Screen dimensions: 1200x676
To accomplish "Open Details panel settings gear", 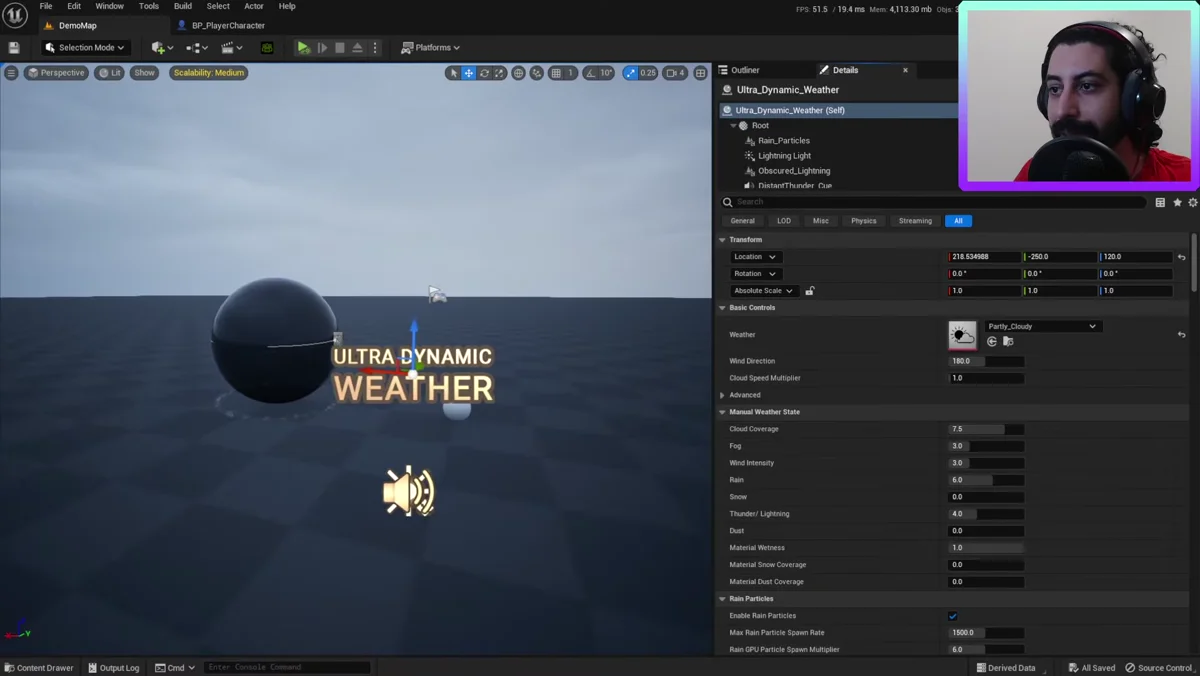I will (x=1192, y=202).
